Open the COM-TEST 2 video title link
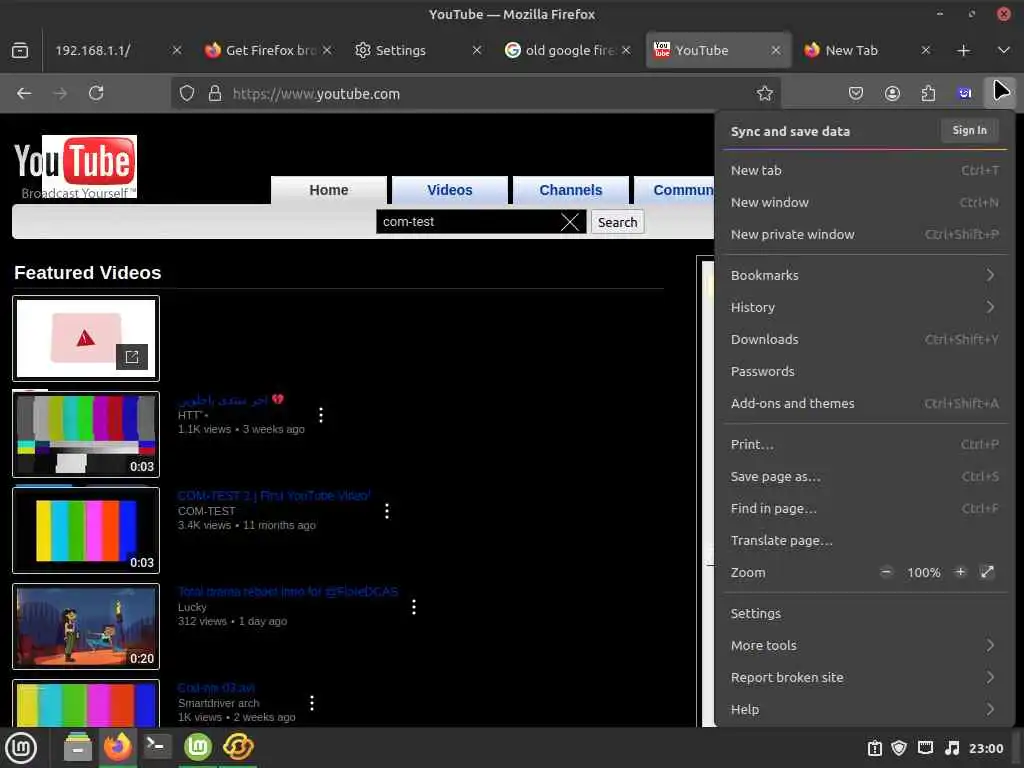This screenshot has height=768, width=1024. click(x=274, y=496)
